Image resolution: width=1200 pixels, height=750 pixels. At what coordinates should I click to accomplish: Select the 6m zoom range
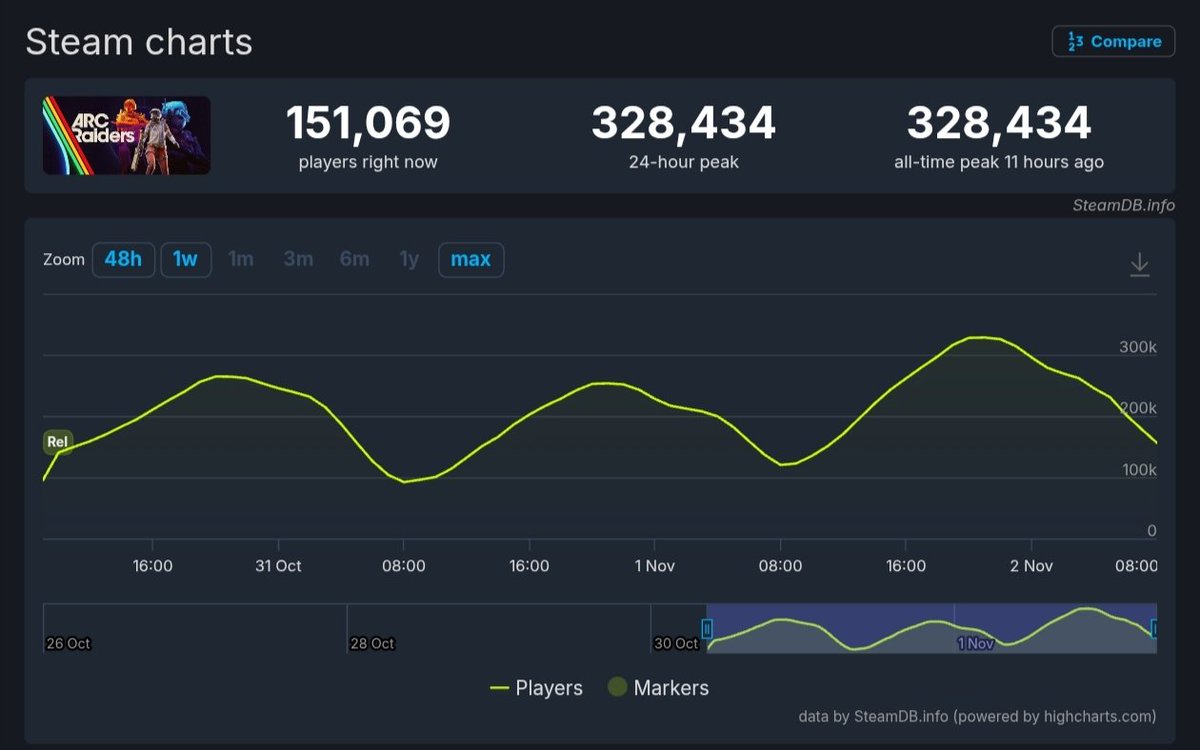tap(354, 258)
